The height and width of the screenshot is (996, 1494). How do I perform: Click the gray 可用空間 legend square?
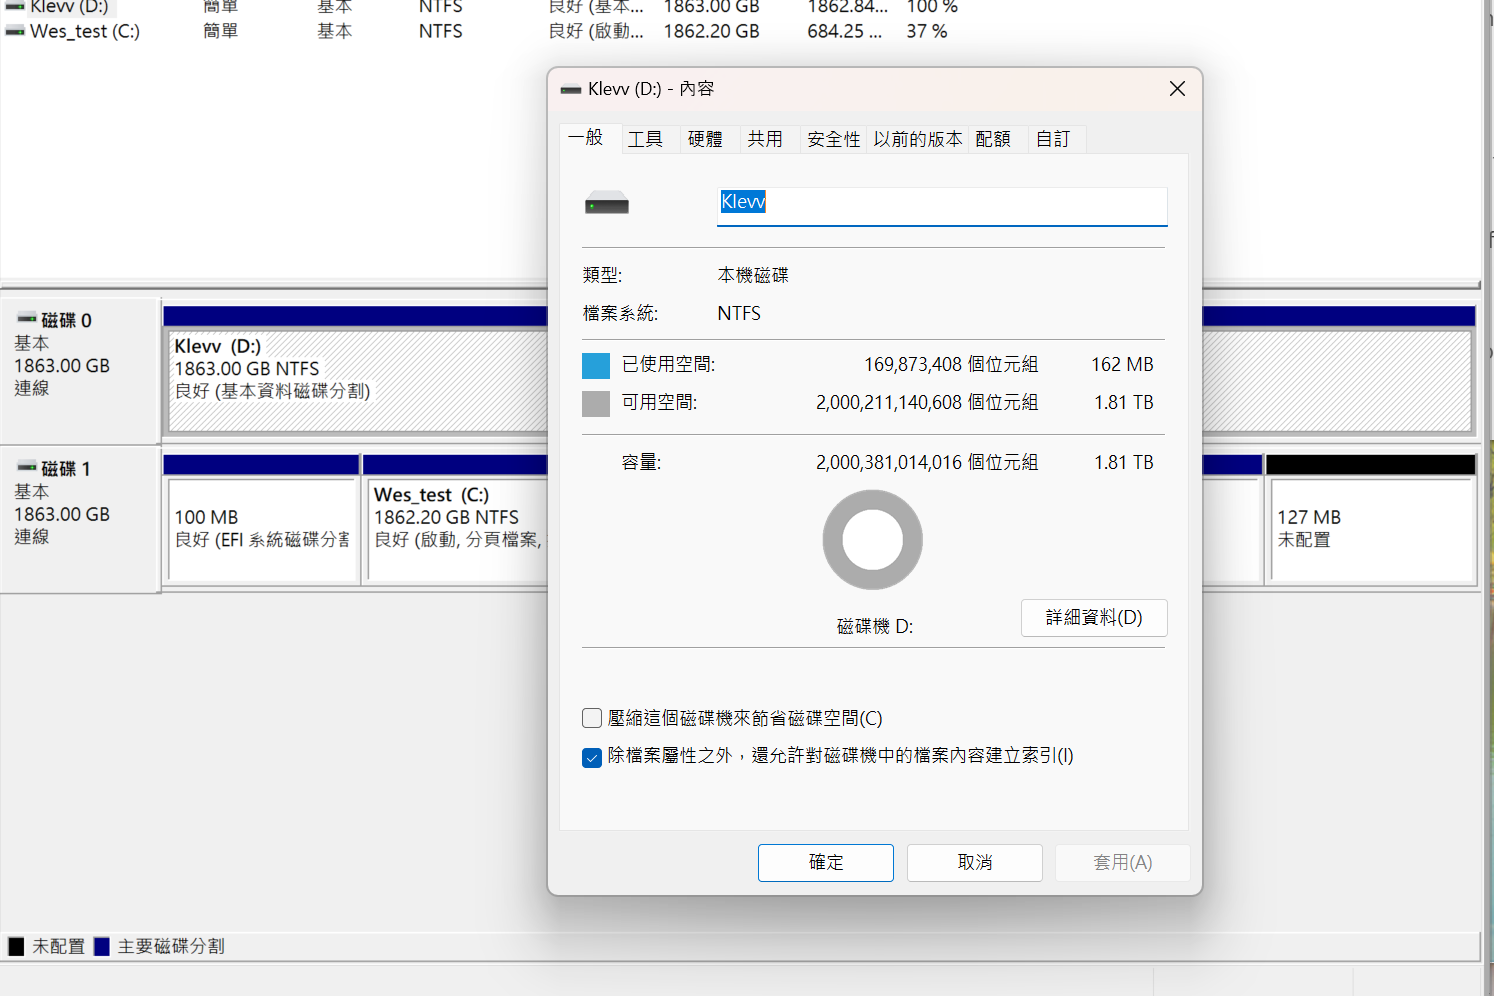pyautogui.click(x=595, y=403)
